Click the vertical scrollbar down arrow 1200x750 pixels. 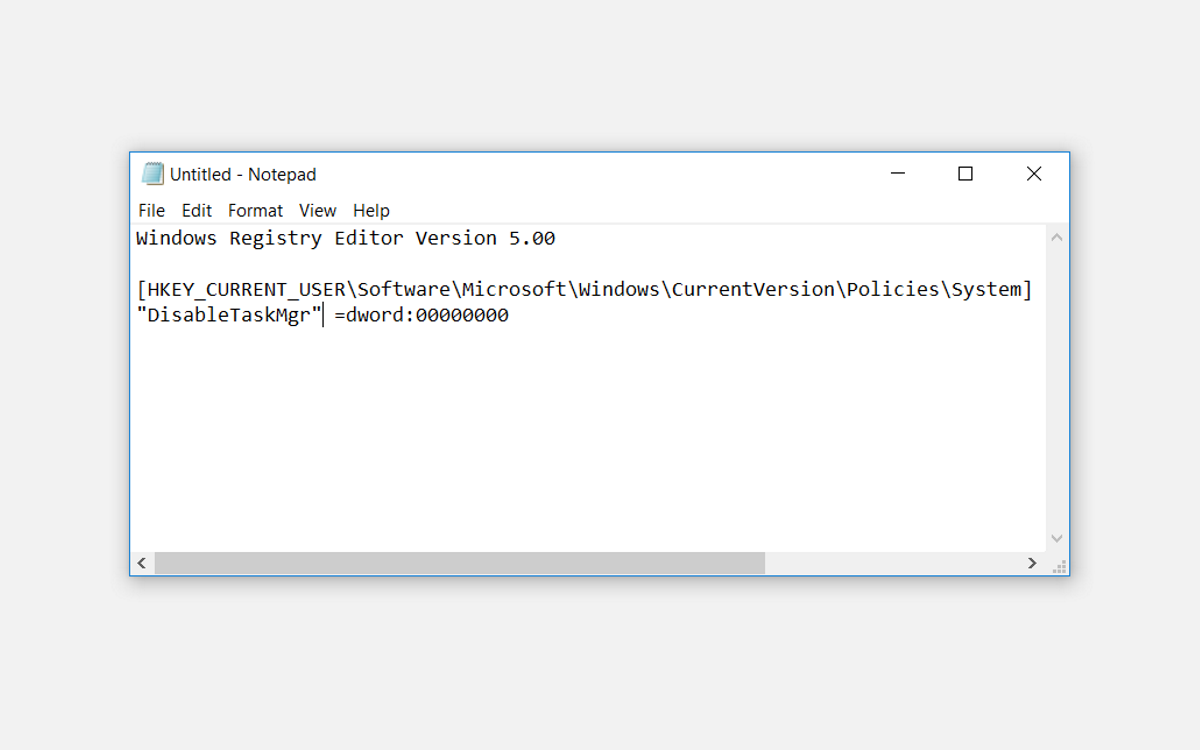pos(1057,539)
